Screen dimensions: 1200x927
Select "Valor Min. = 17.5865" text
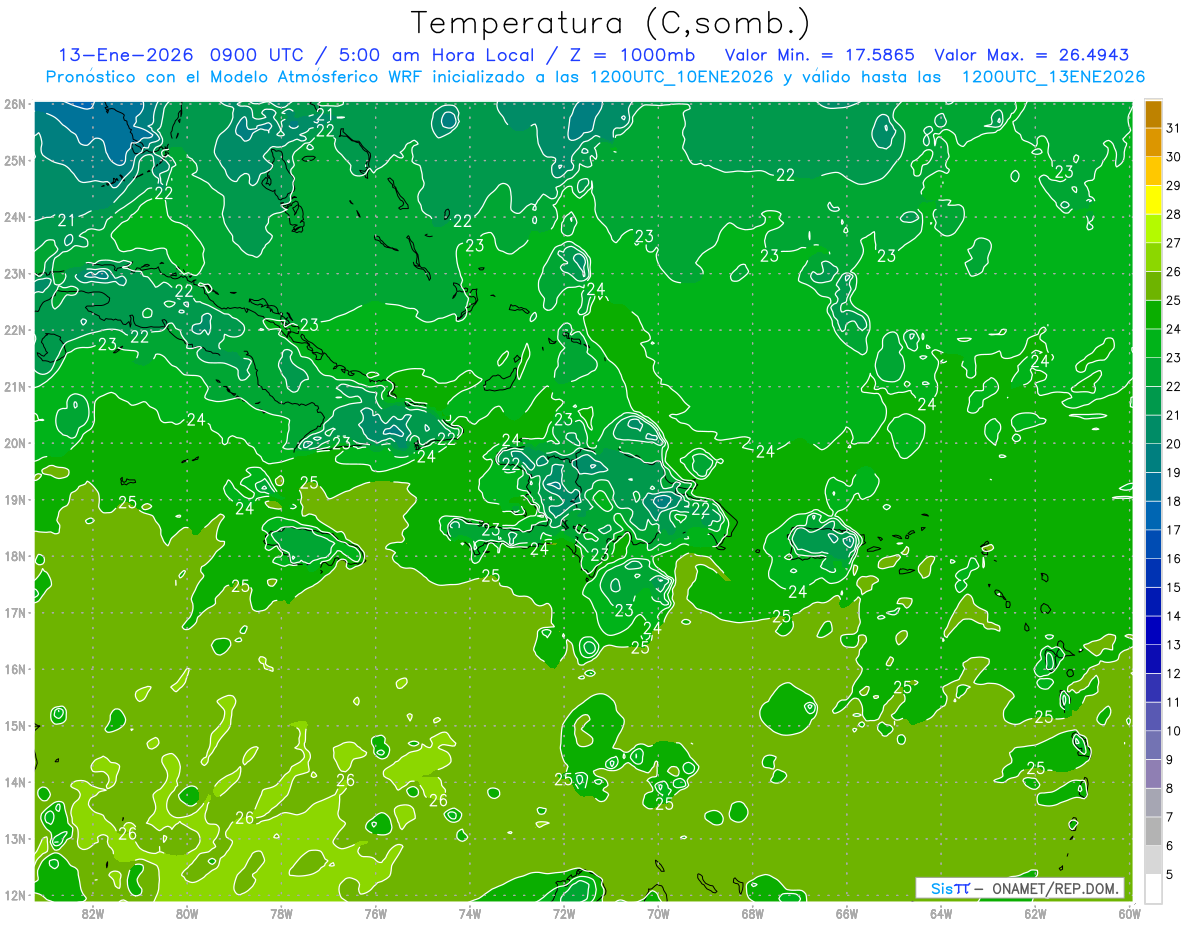click(x=820, y=55)
